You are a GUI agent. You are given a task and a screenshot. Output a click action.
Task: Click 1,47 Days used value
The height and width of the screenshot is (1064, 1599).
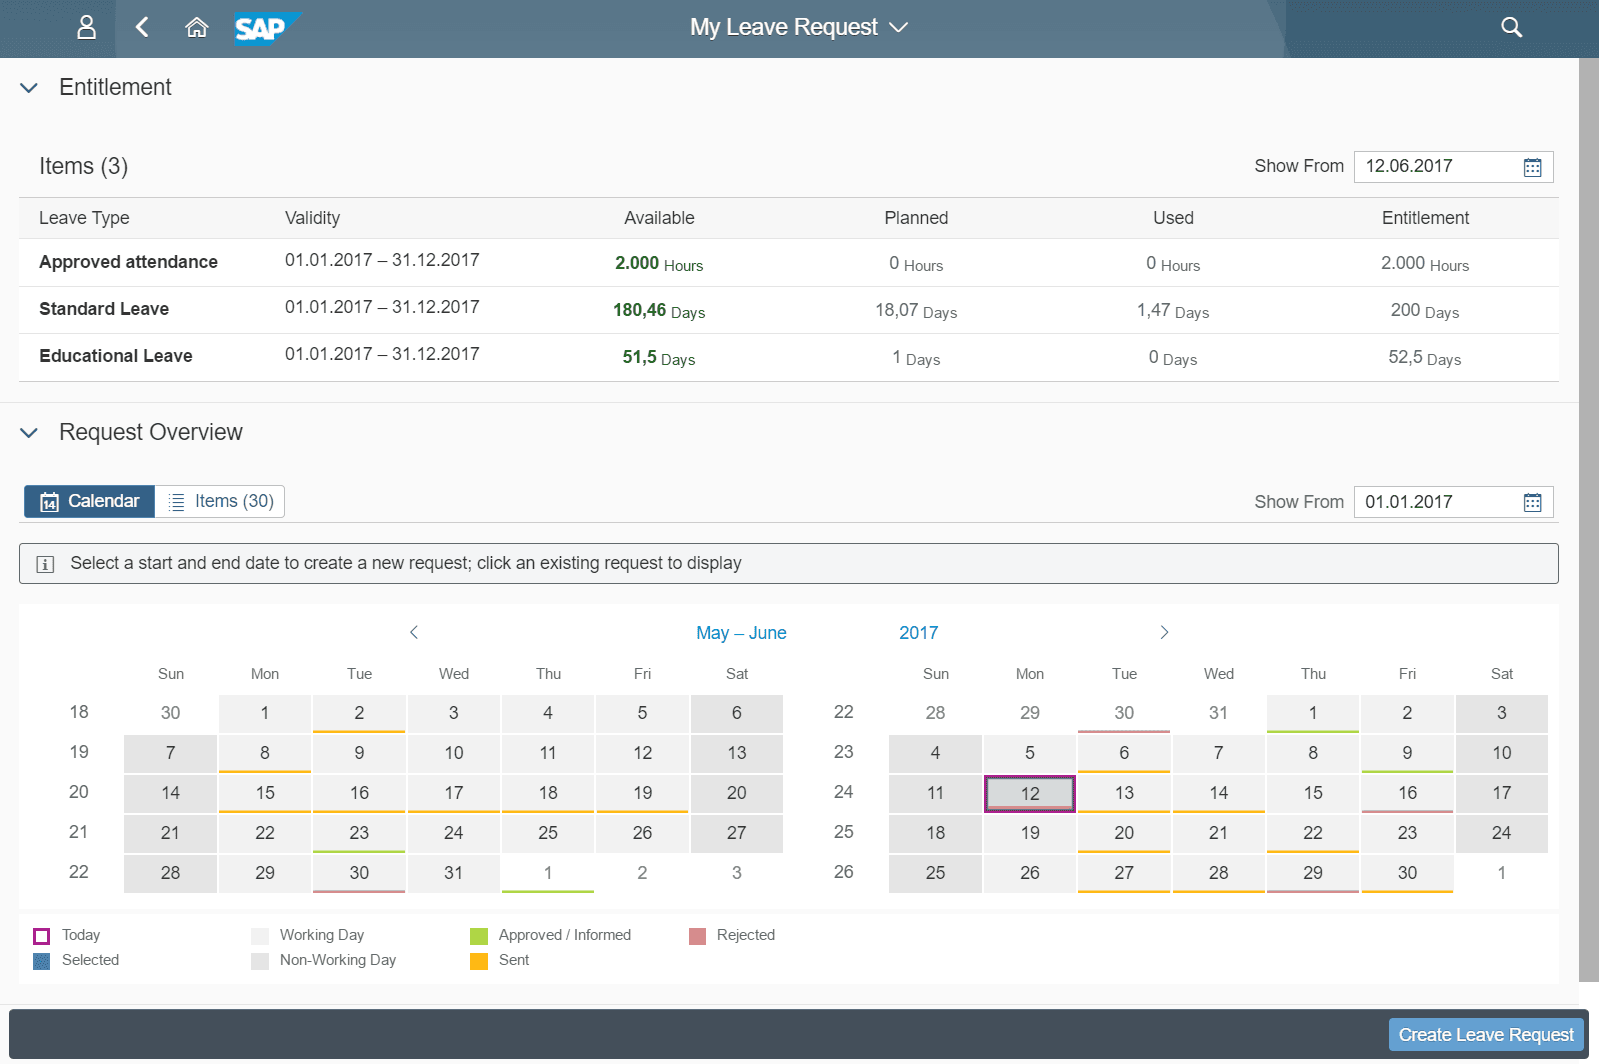point(1173,311)
